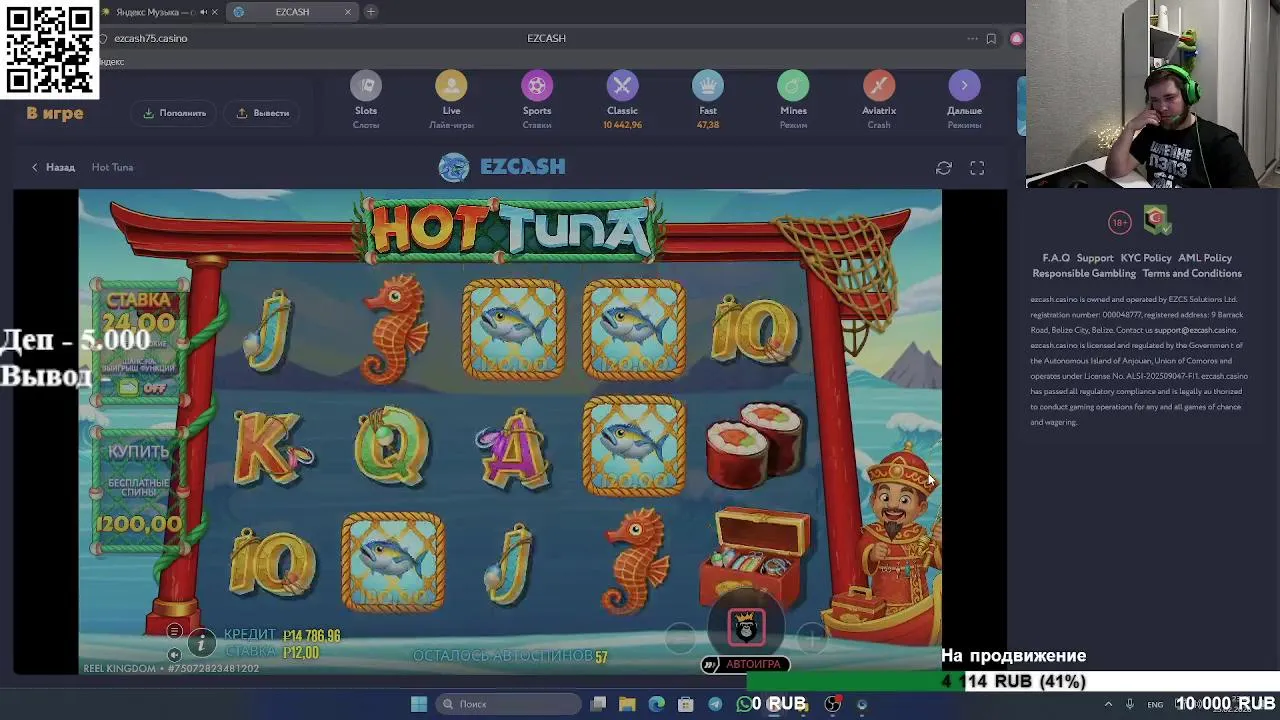Select the EZCASH browser tab
Screen dimensions: 1280x720
tap(292, 12)
